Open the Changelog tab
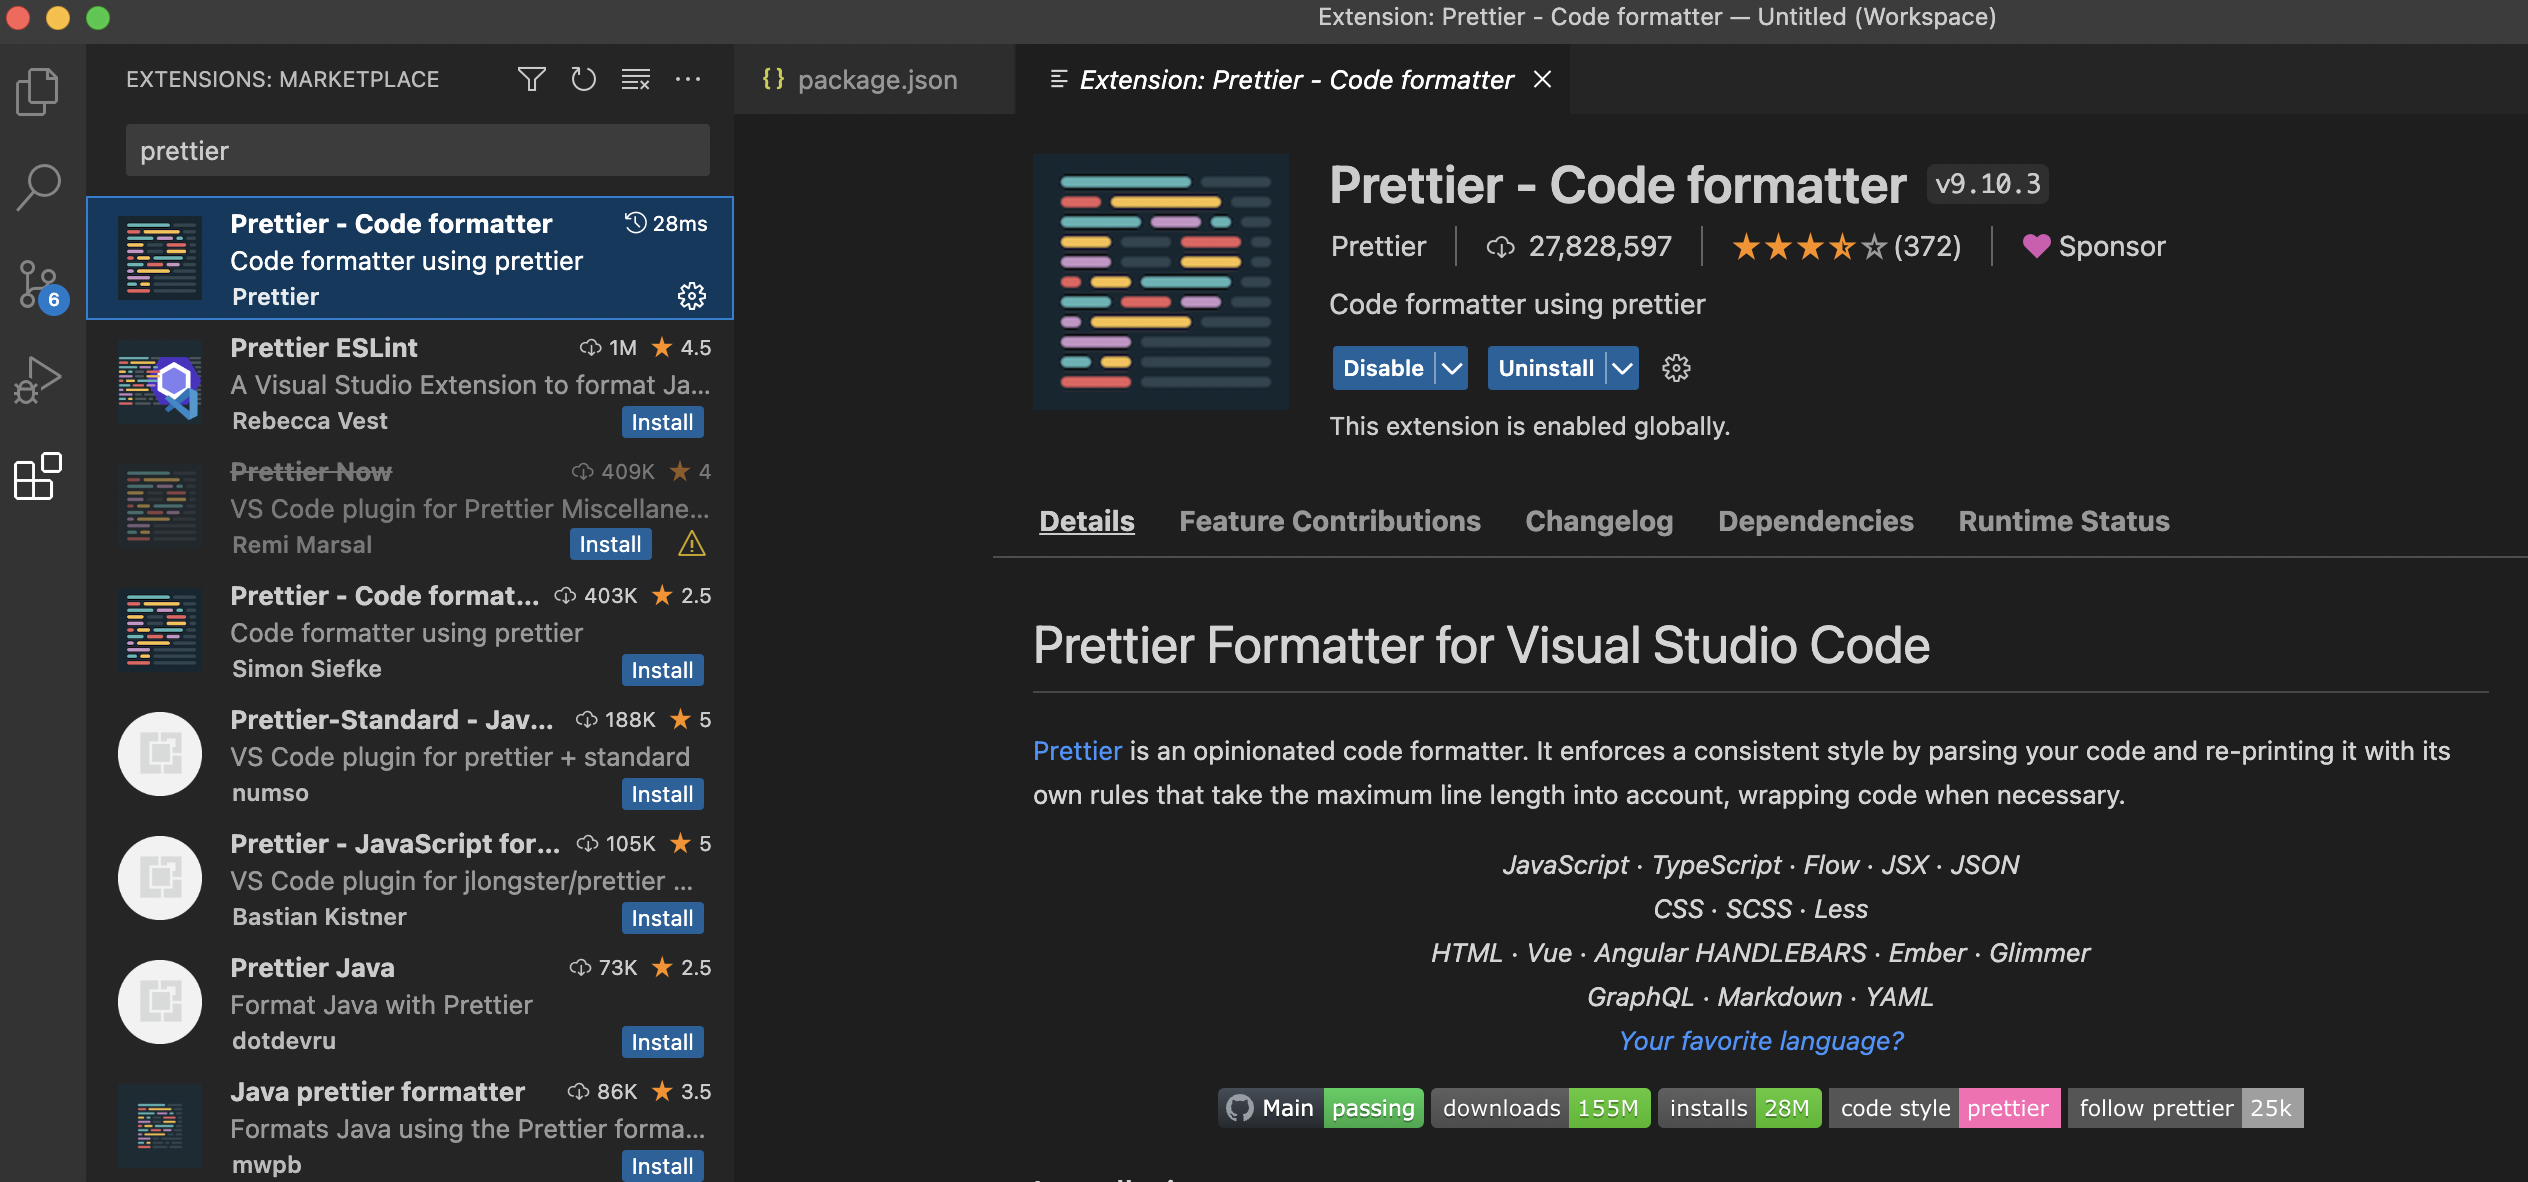This screenshot has width=2528, height=1182. pyautogui.click(x=1599, y=521)
